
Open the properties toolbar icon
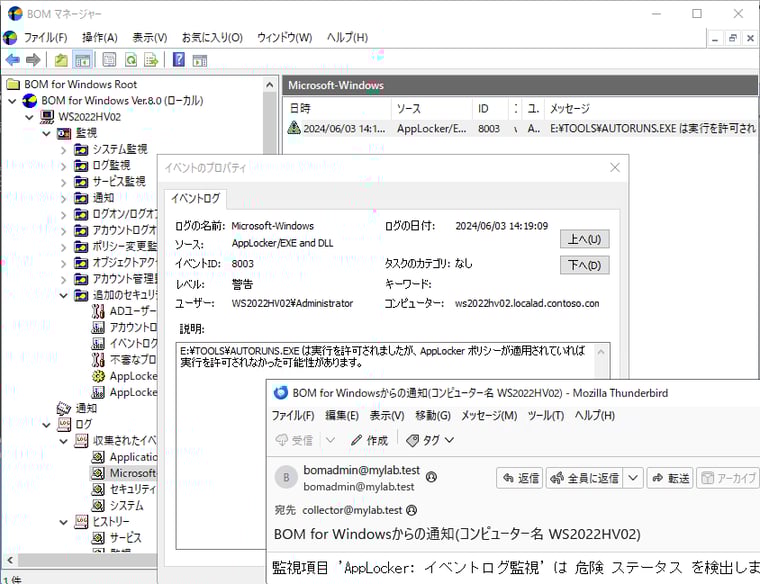pyautogui.click(x=110, y=60)
